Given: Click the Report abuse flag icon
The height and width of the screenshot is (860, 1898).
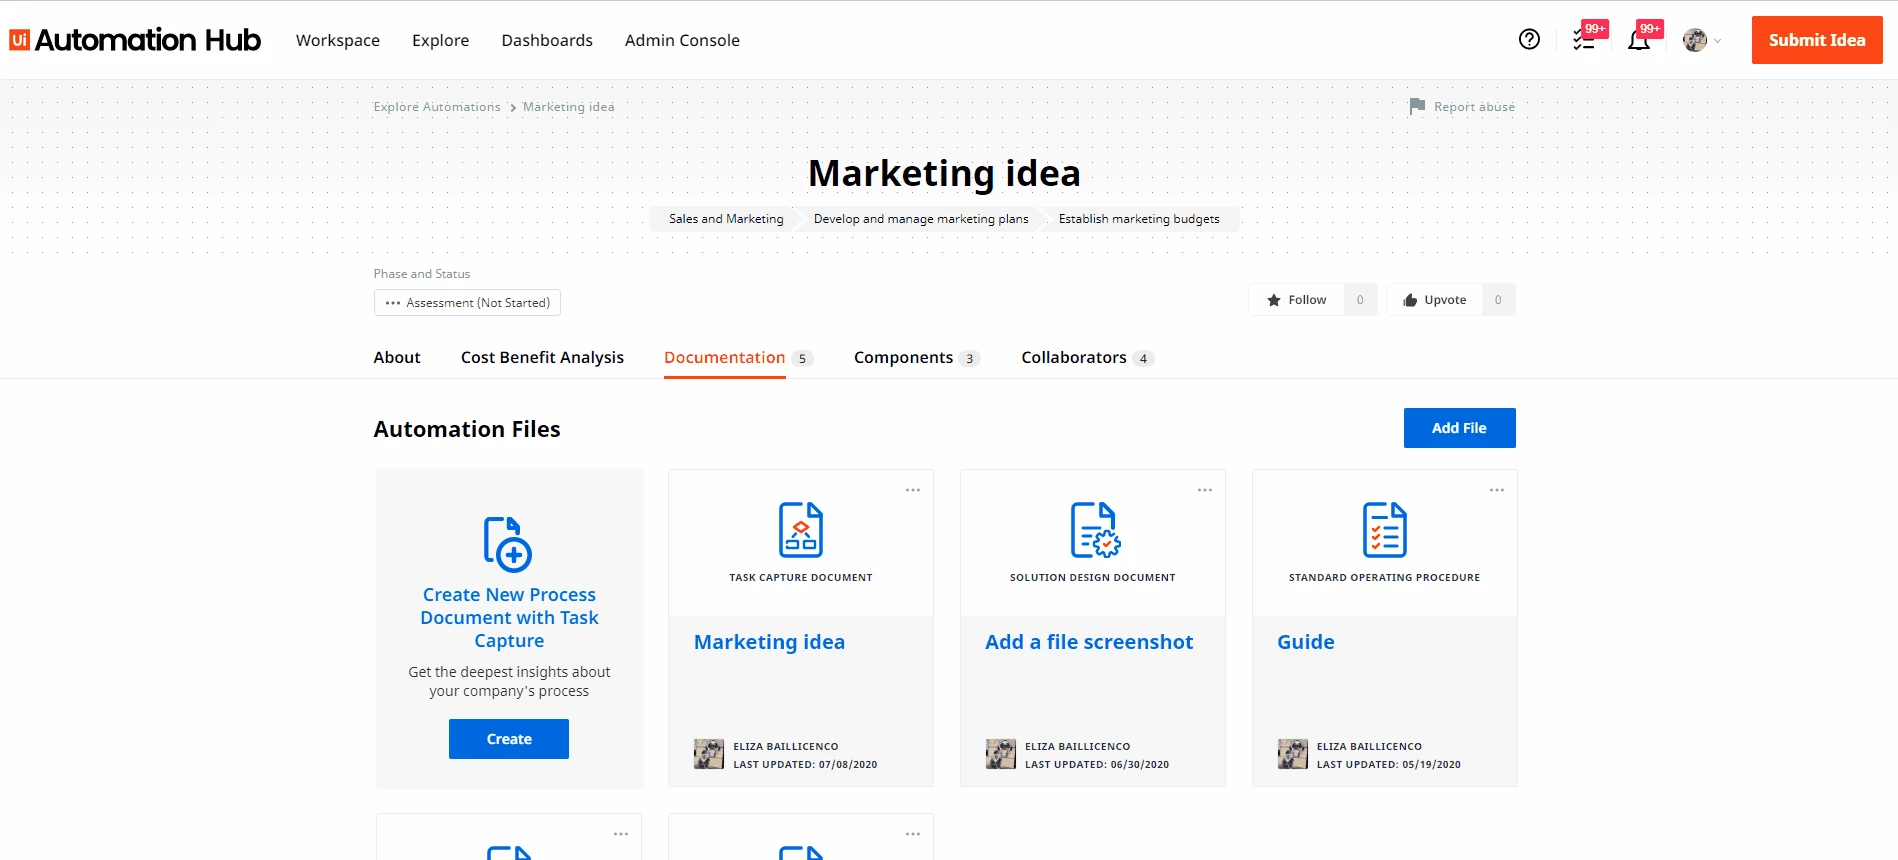Looking at the screenshot, I should tap(1417, 106).
